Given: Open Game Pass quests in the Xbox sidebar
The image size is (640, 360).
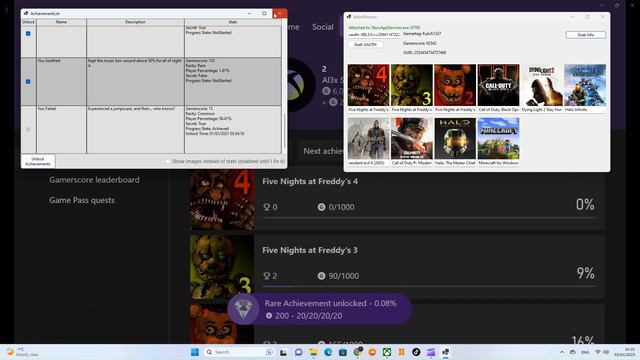Looking at the screenshot, I should (x=82, y=200).
